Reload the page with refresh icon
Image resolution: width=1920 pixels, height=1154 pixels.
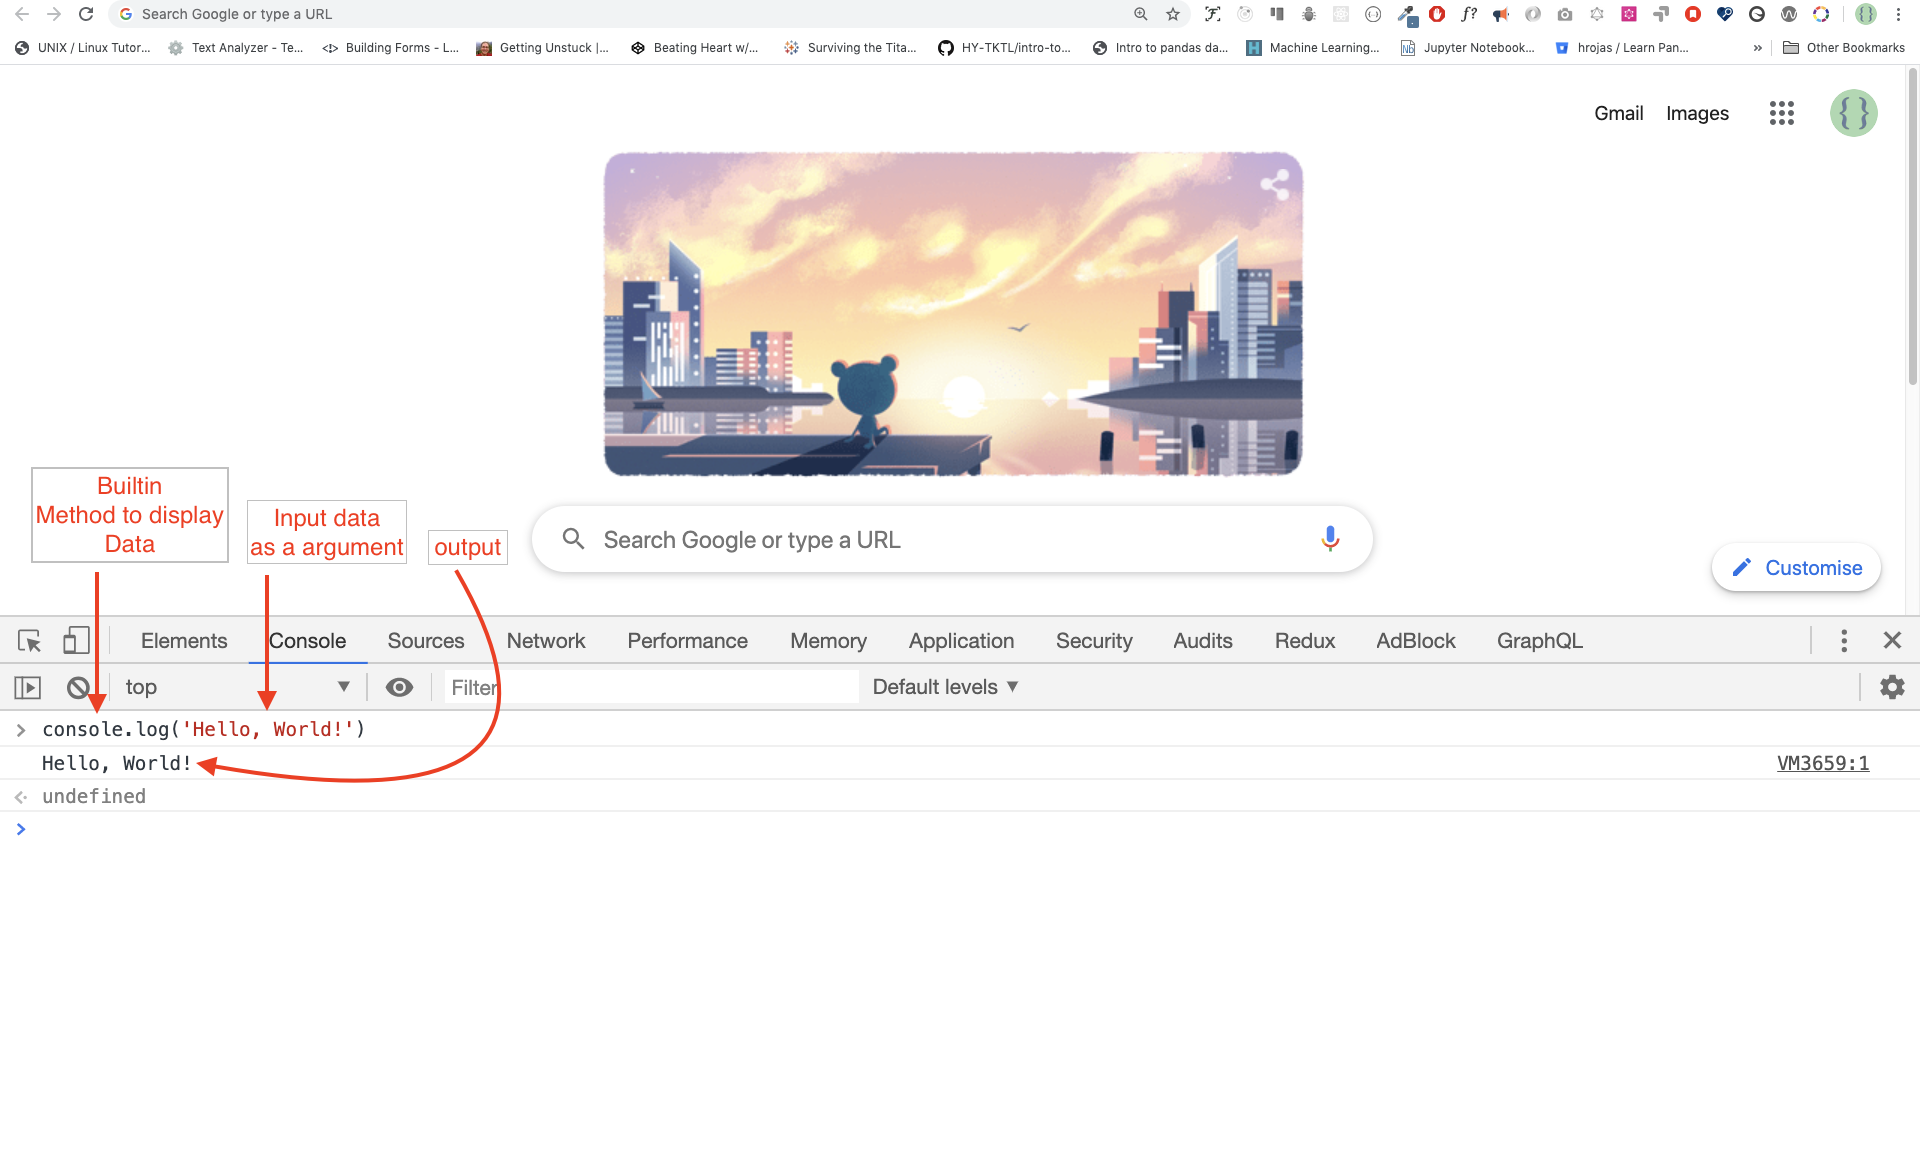point(86,14)
